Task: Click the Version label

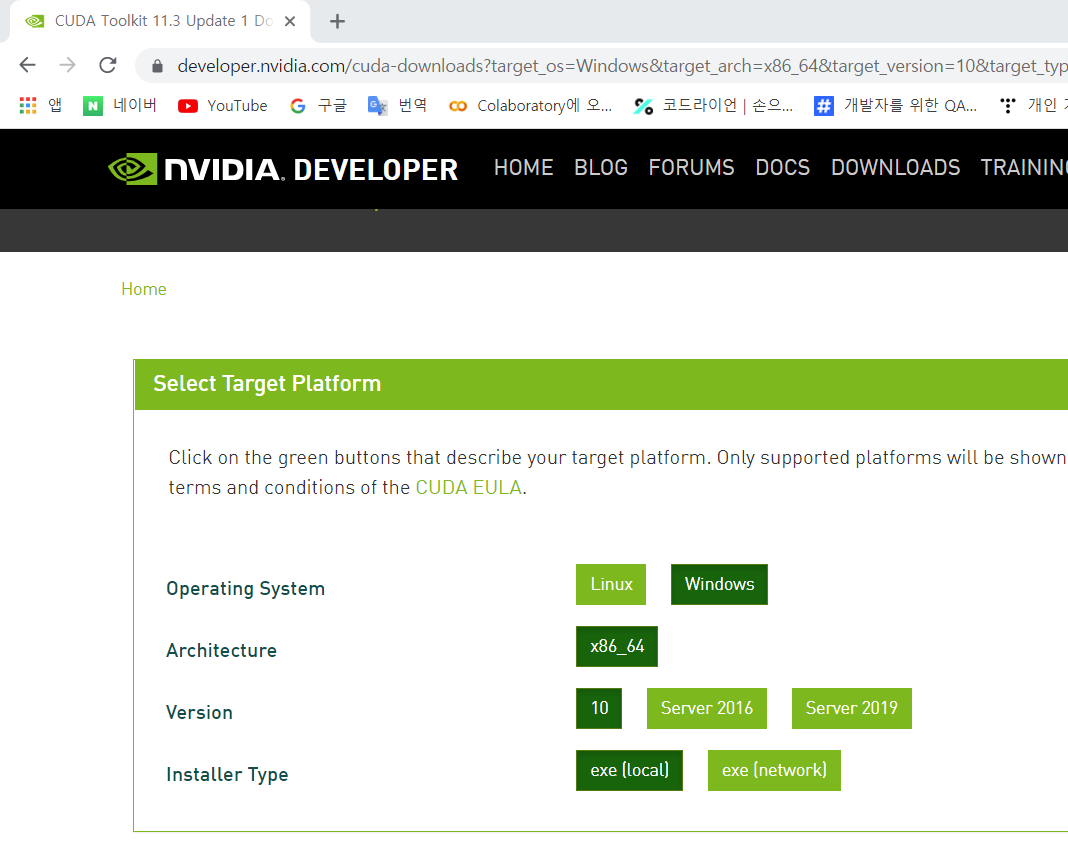Action: [200, 713]
